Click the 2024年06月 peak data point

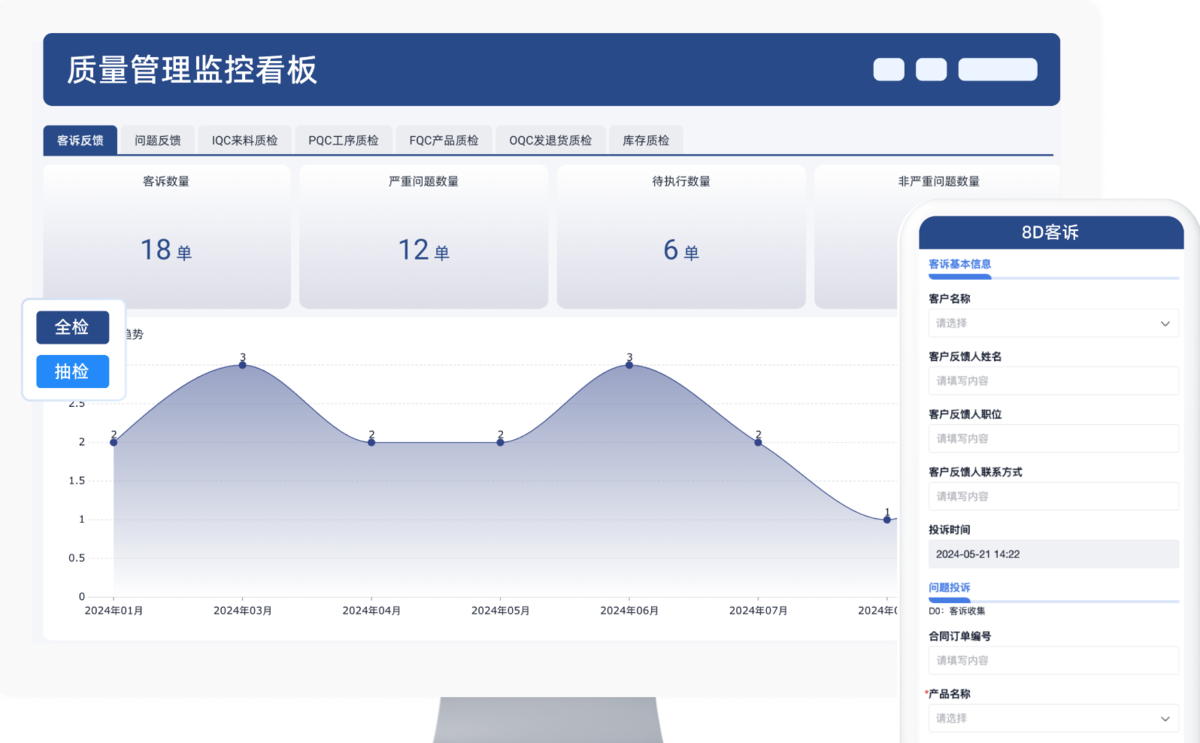[x=629, y=365]
